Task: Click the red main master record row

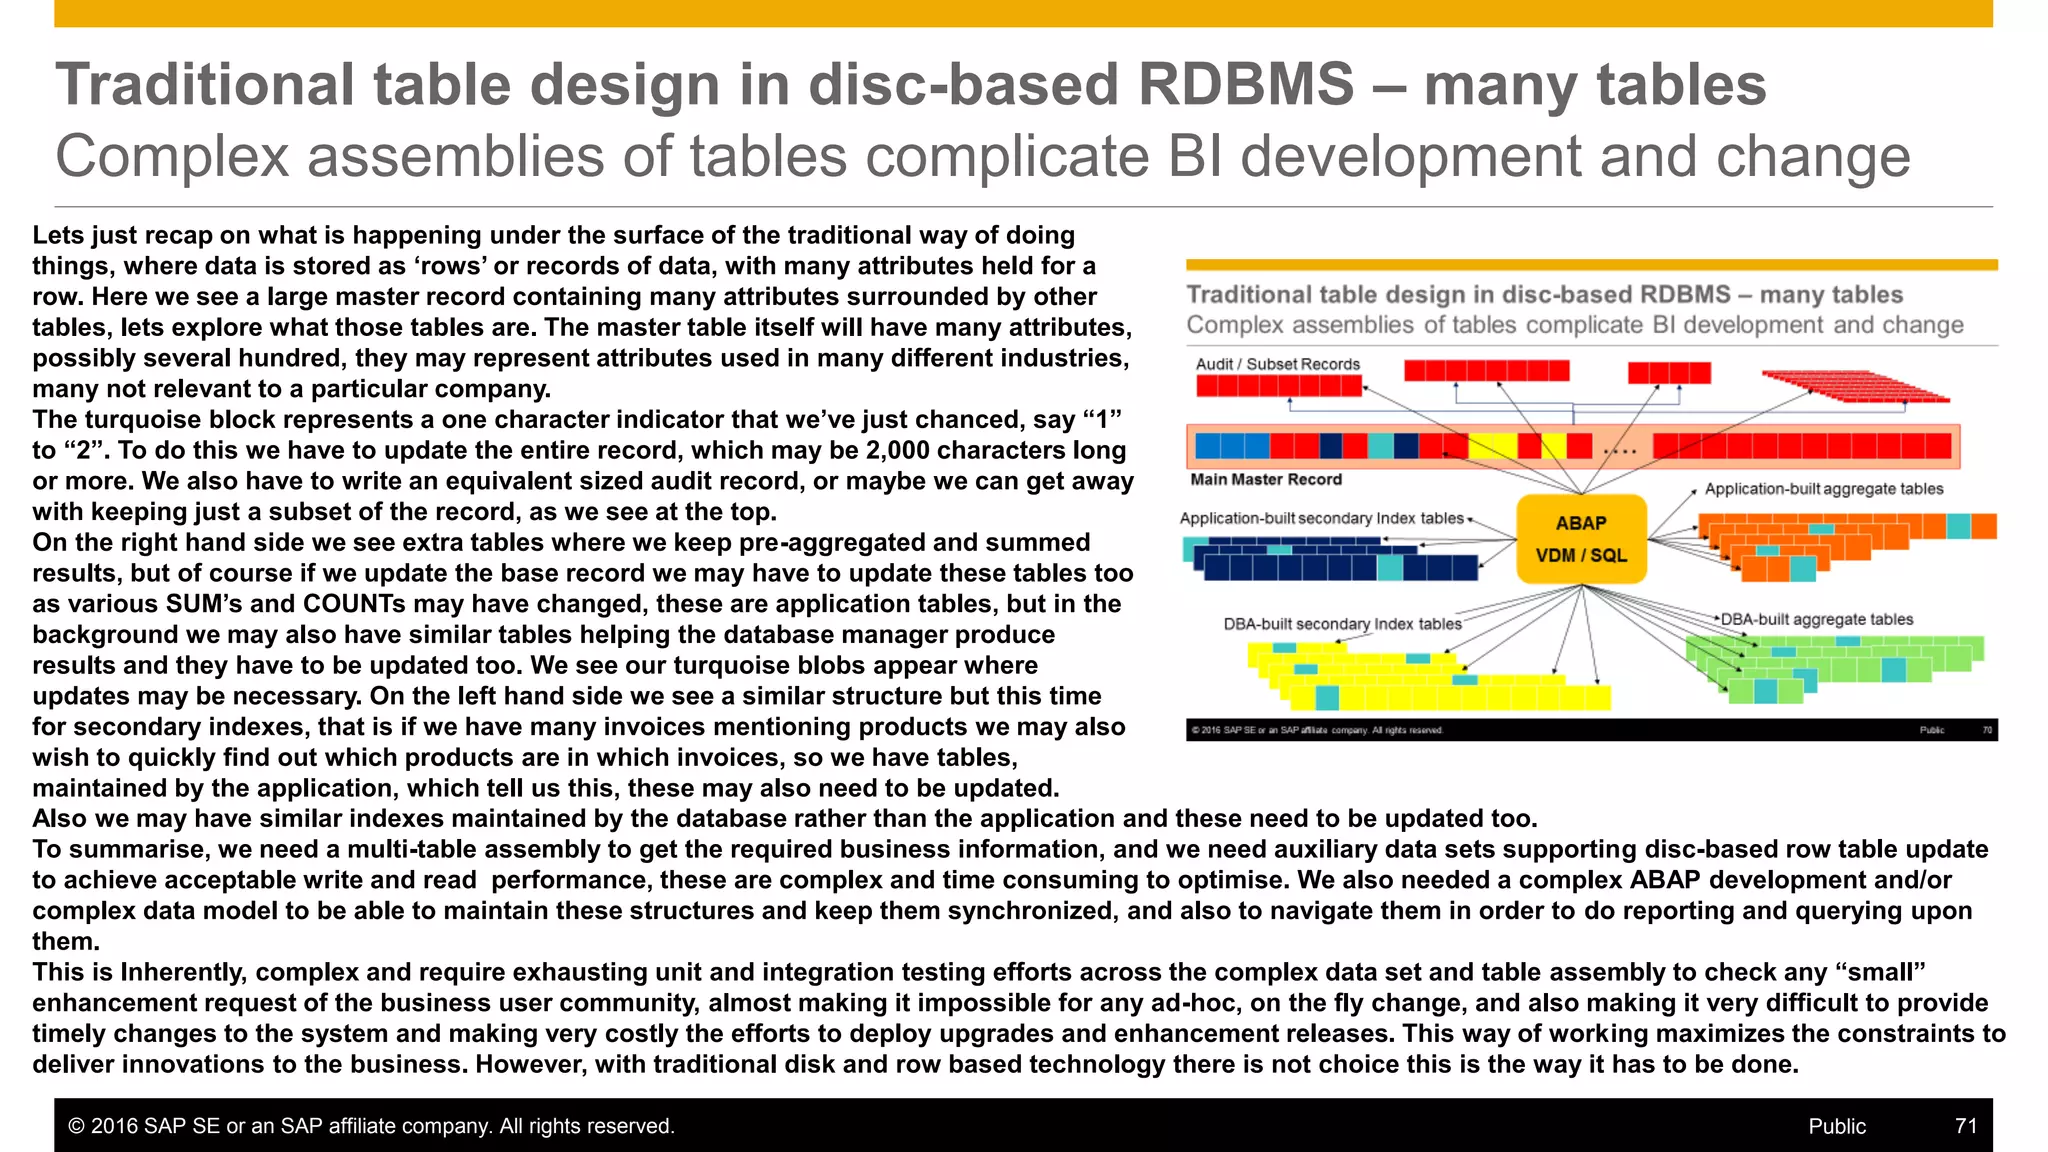Action: tap(1573, 446)
